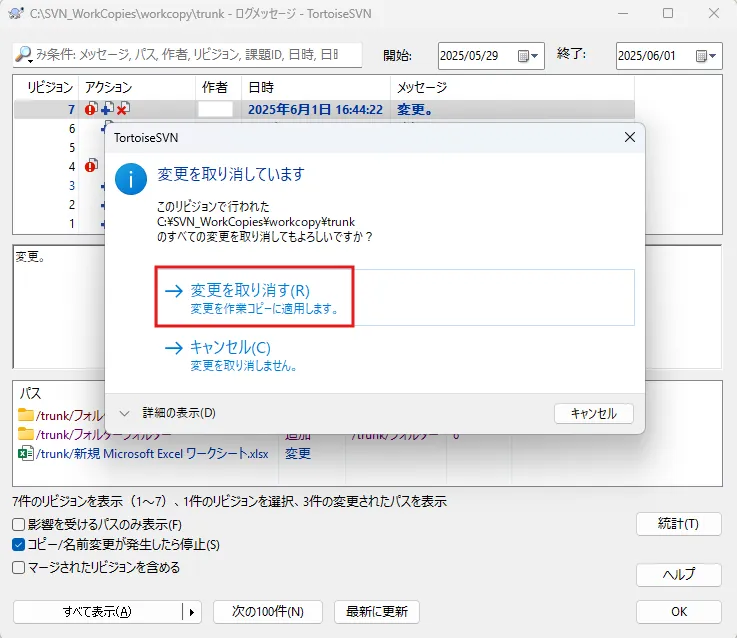
Task: Click the 最新に更新 button
Action: 377,612
